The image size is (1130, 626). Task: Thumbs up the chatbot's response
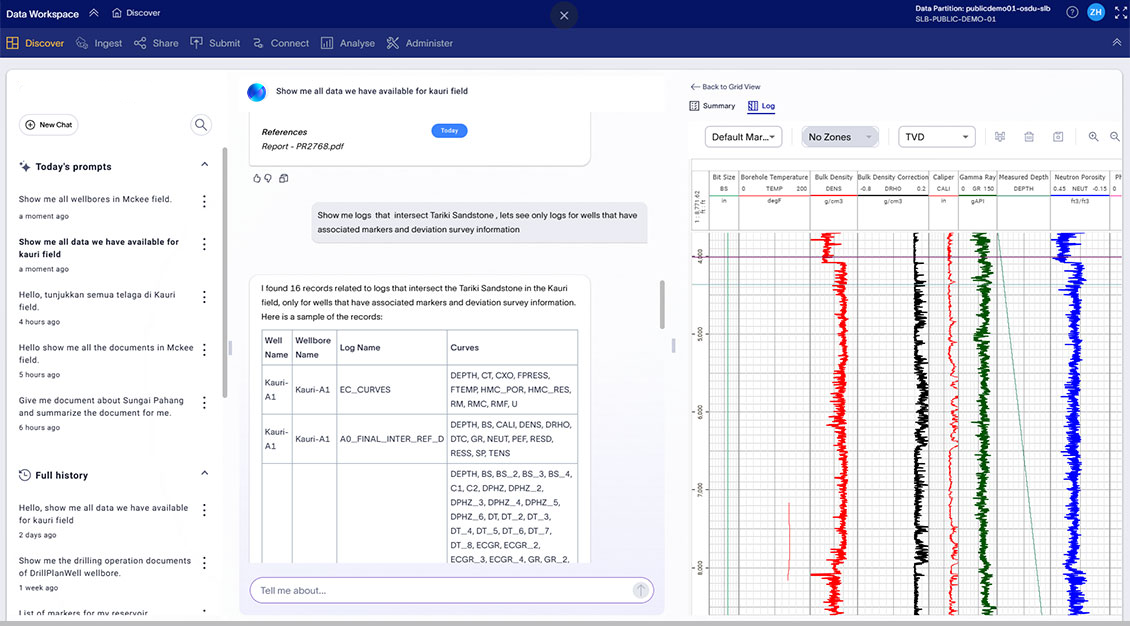(x=257, y=178)
